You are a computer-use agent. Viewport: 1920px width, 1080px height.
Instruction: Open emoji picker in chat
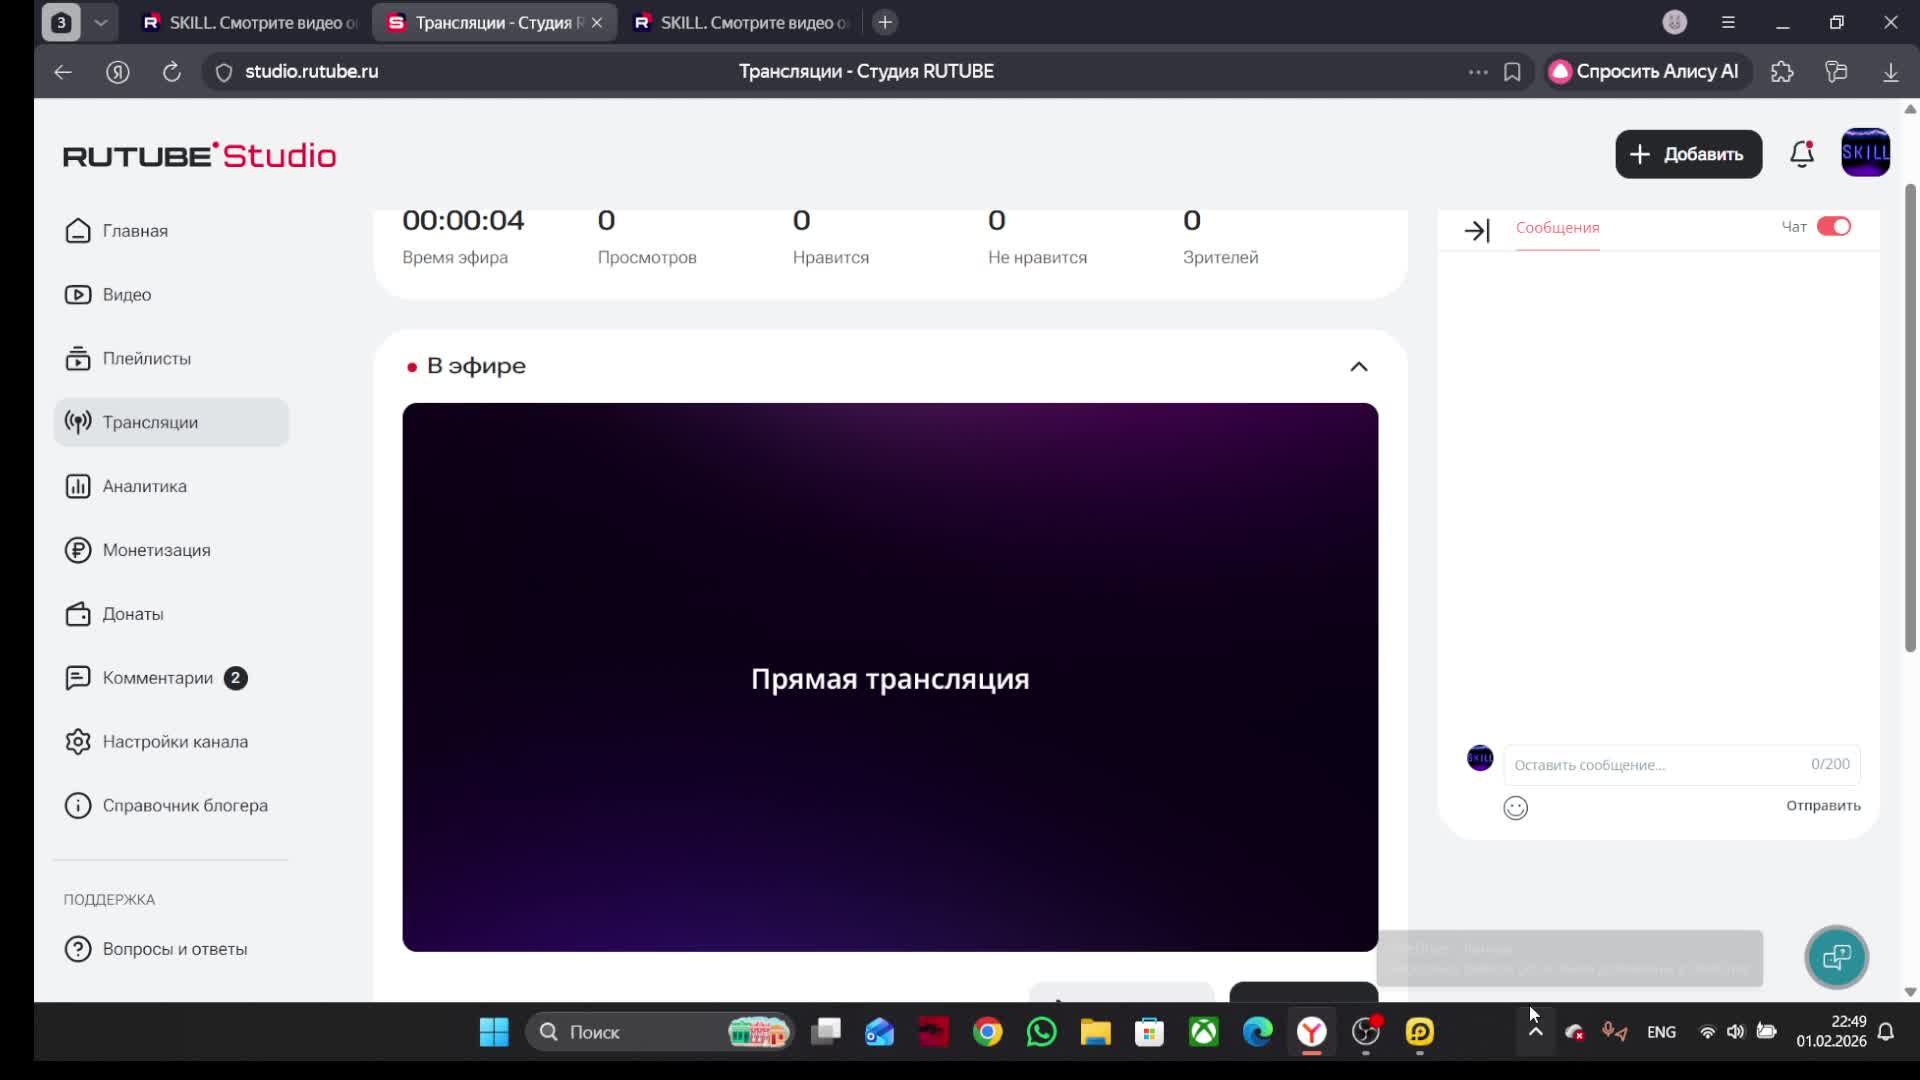[1515, 808]
